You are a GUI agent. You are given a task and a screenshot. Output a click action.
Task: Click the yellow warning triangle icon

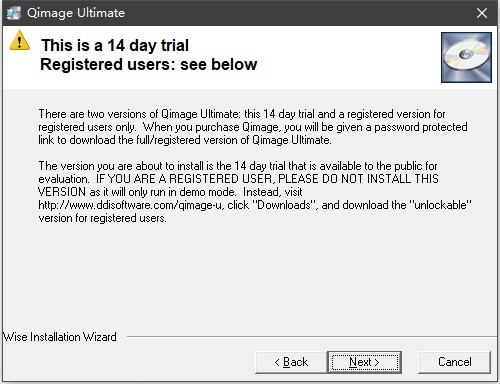[19, 40]
